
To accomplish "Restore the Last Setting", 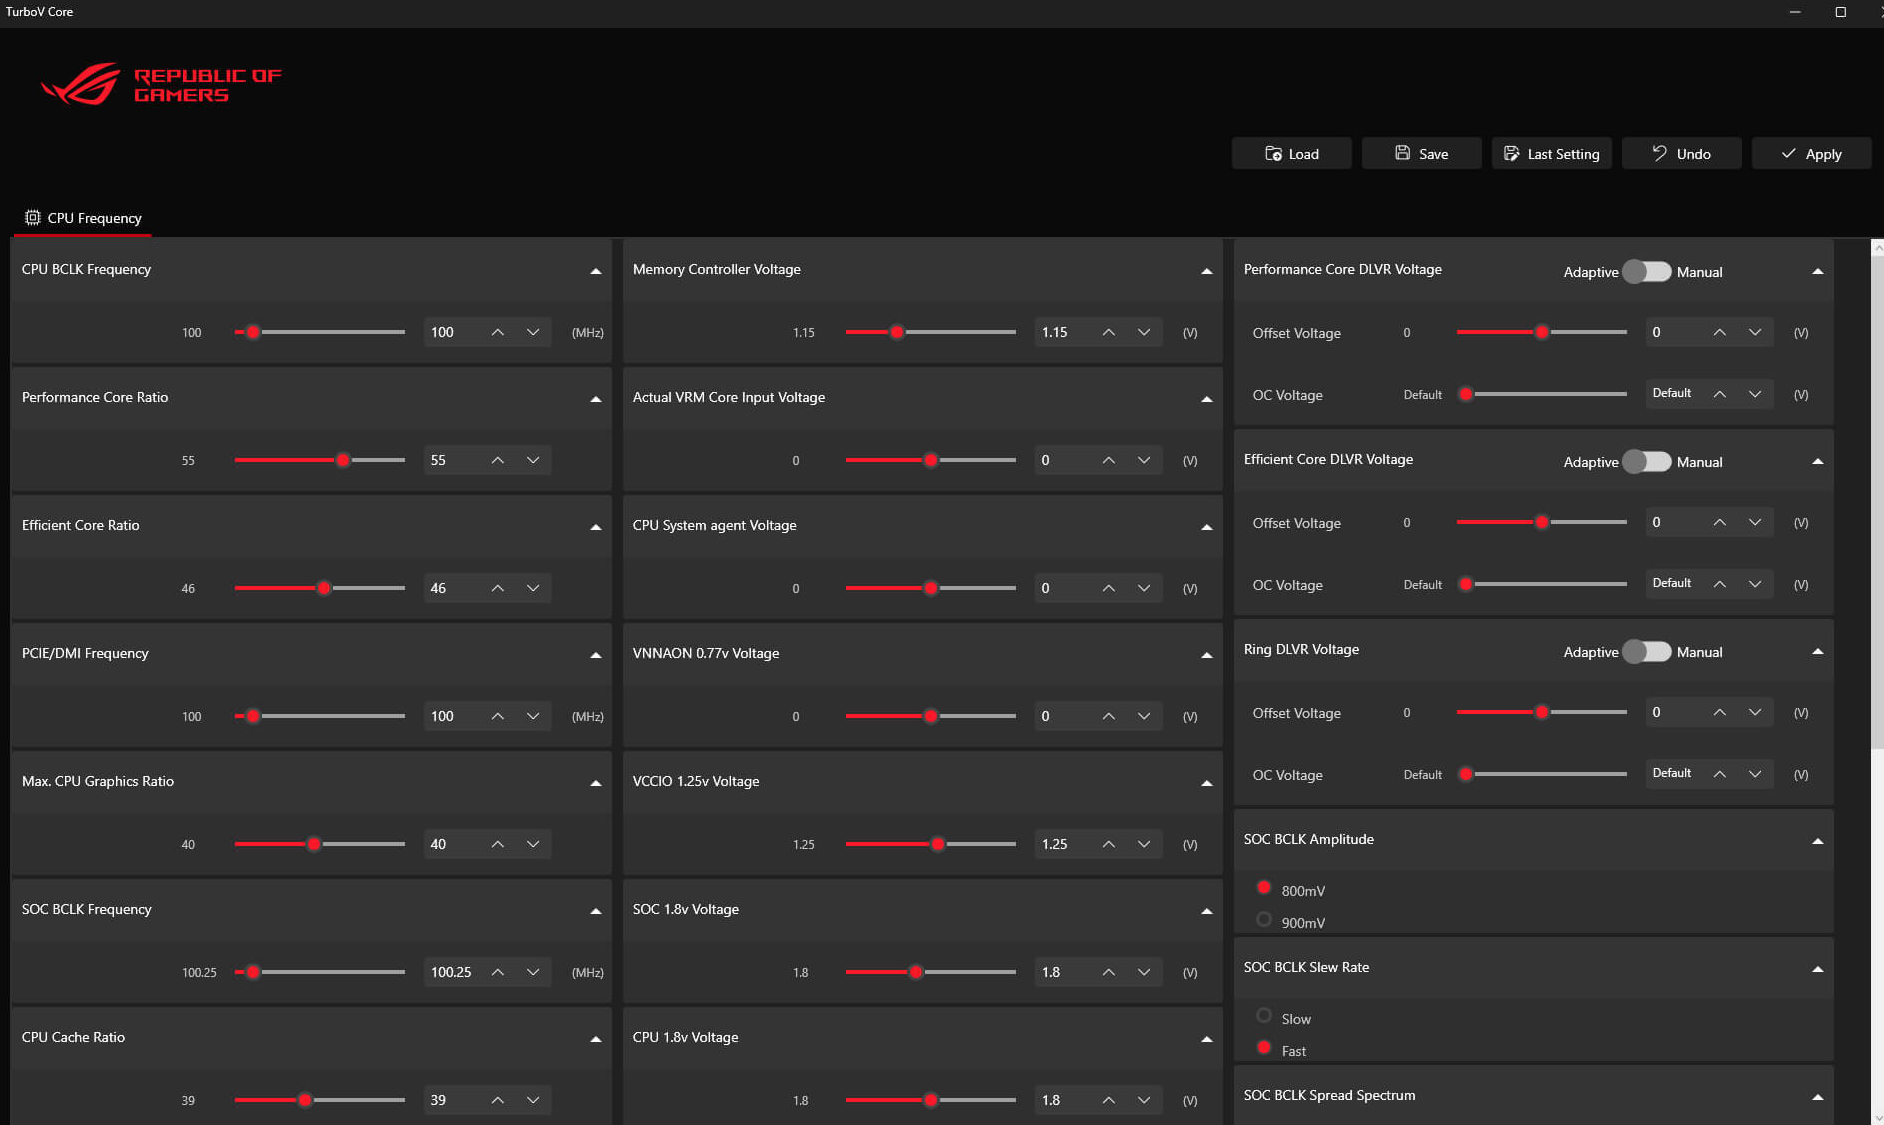I will [1551, 154].
